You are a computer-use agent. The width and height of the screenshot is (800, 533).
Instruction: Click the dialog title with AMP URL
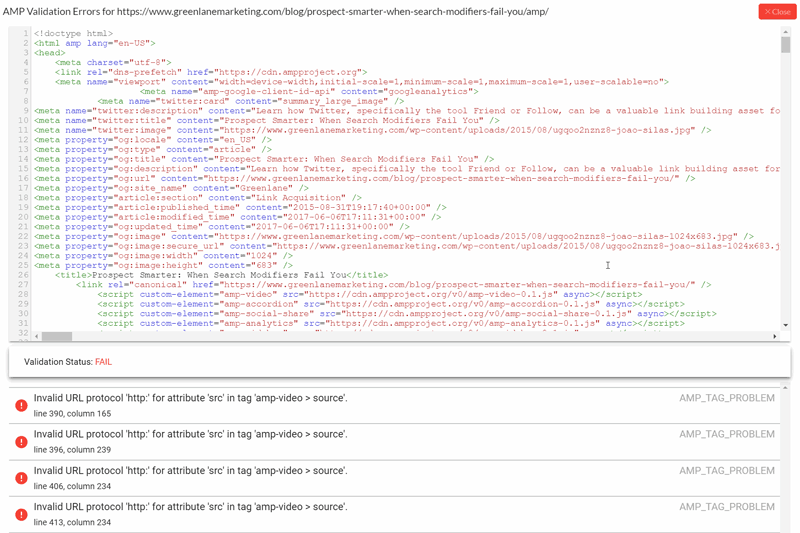tap(276, 11)
